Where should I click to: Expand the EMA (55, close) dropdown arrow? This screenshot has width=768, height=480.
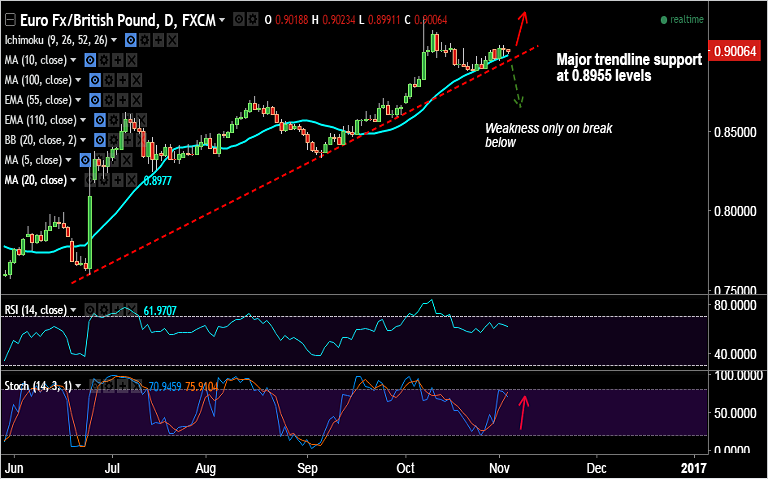pos(78,100)
